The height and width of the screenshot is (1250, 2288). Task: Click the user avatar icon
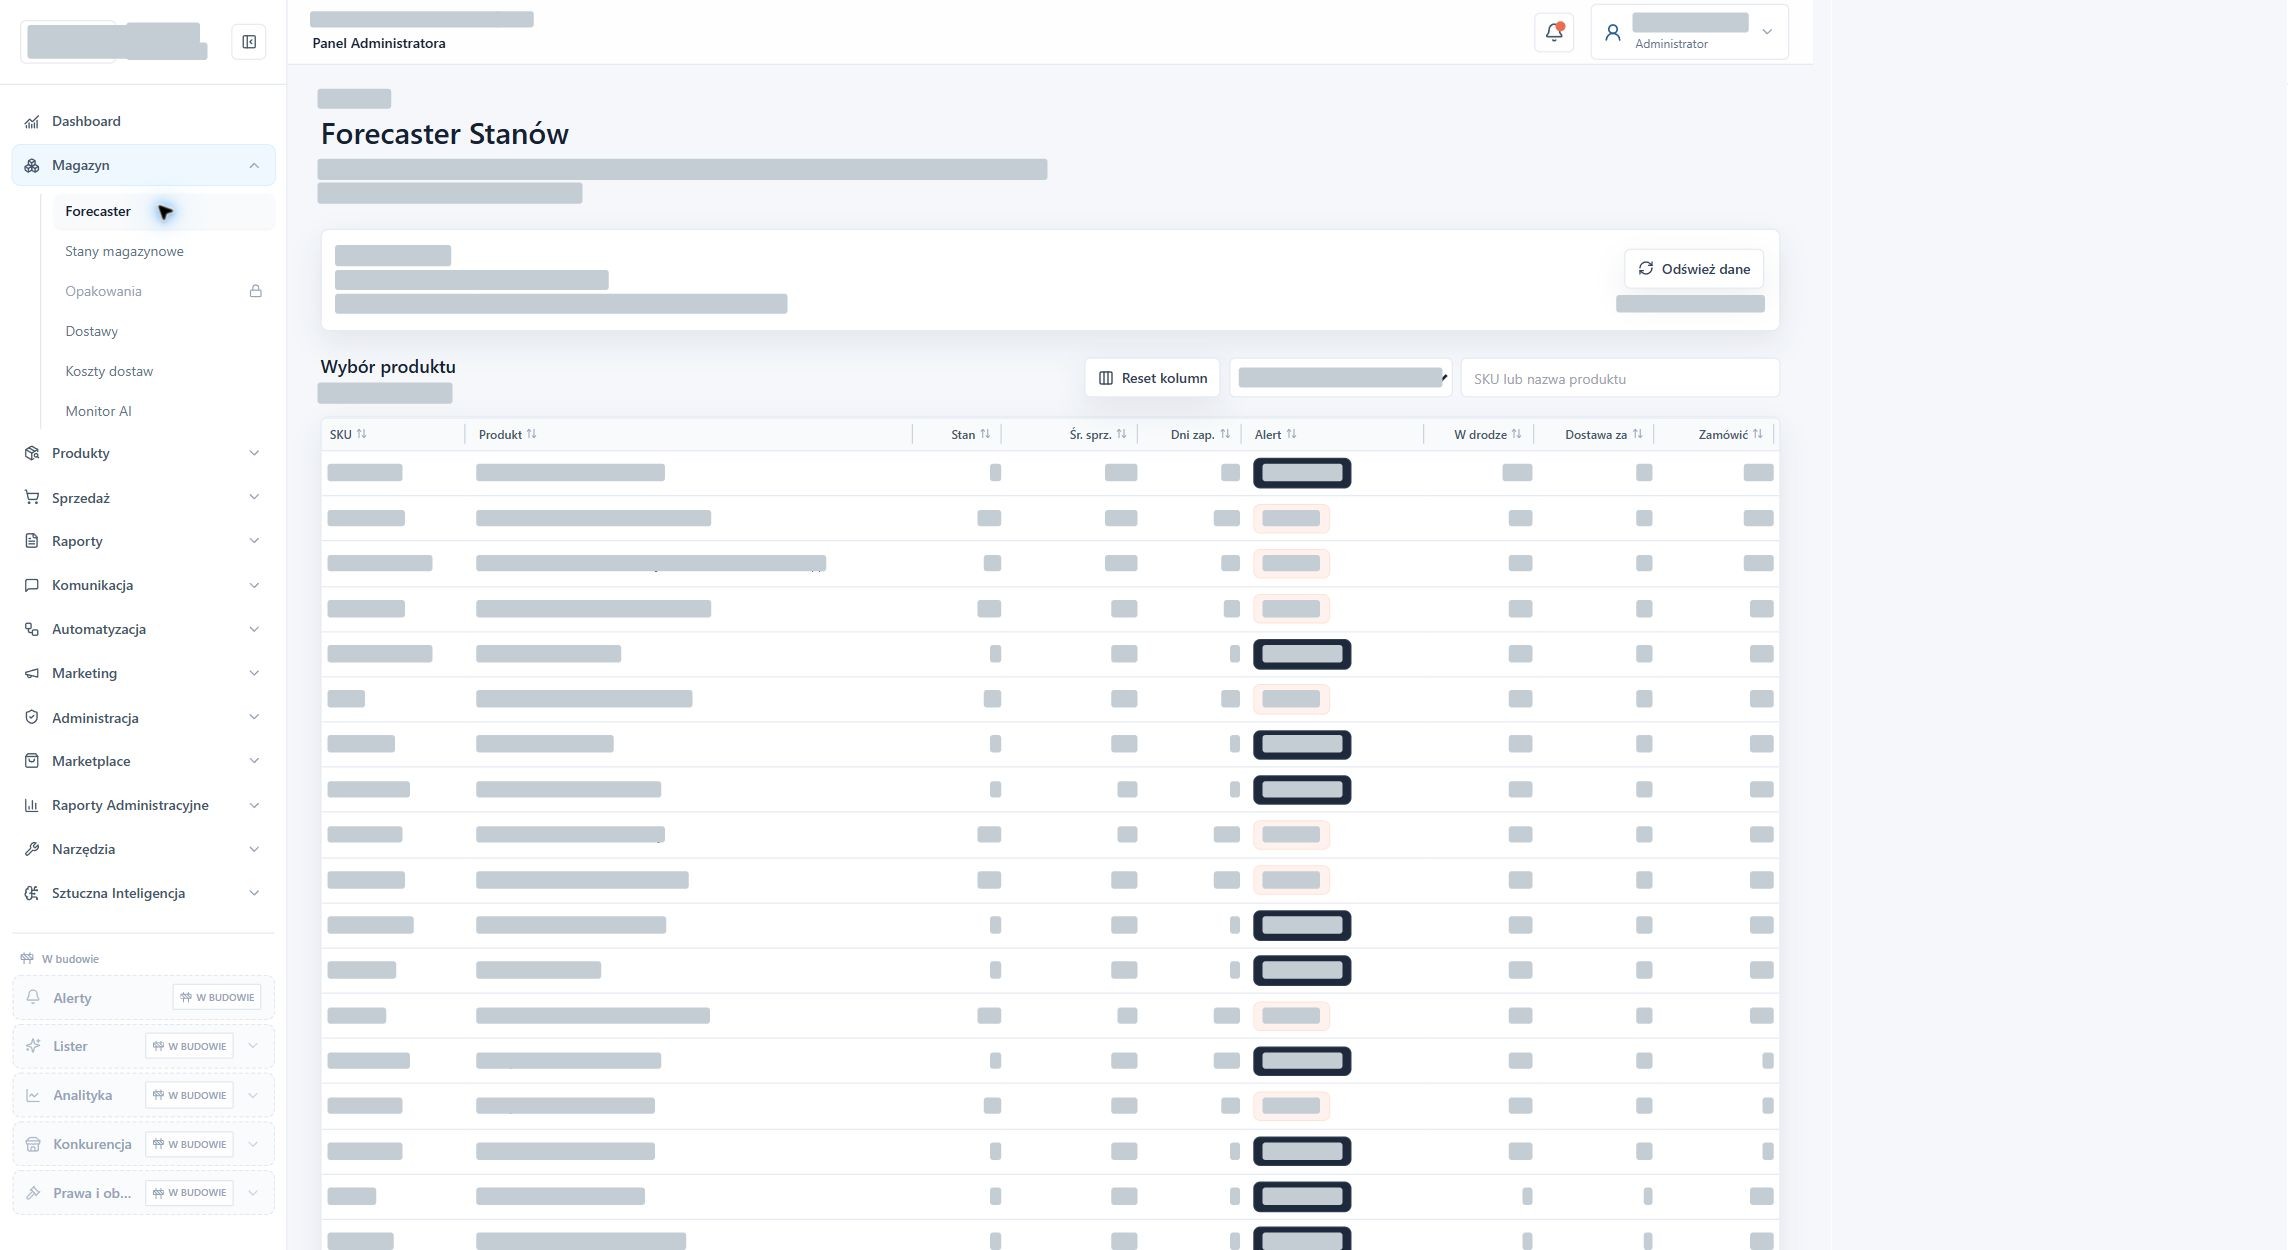[1612, 33]
